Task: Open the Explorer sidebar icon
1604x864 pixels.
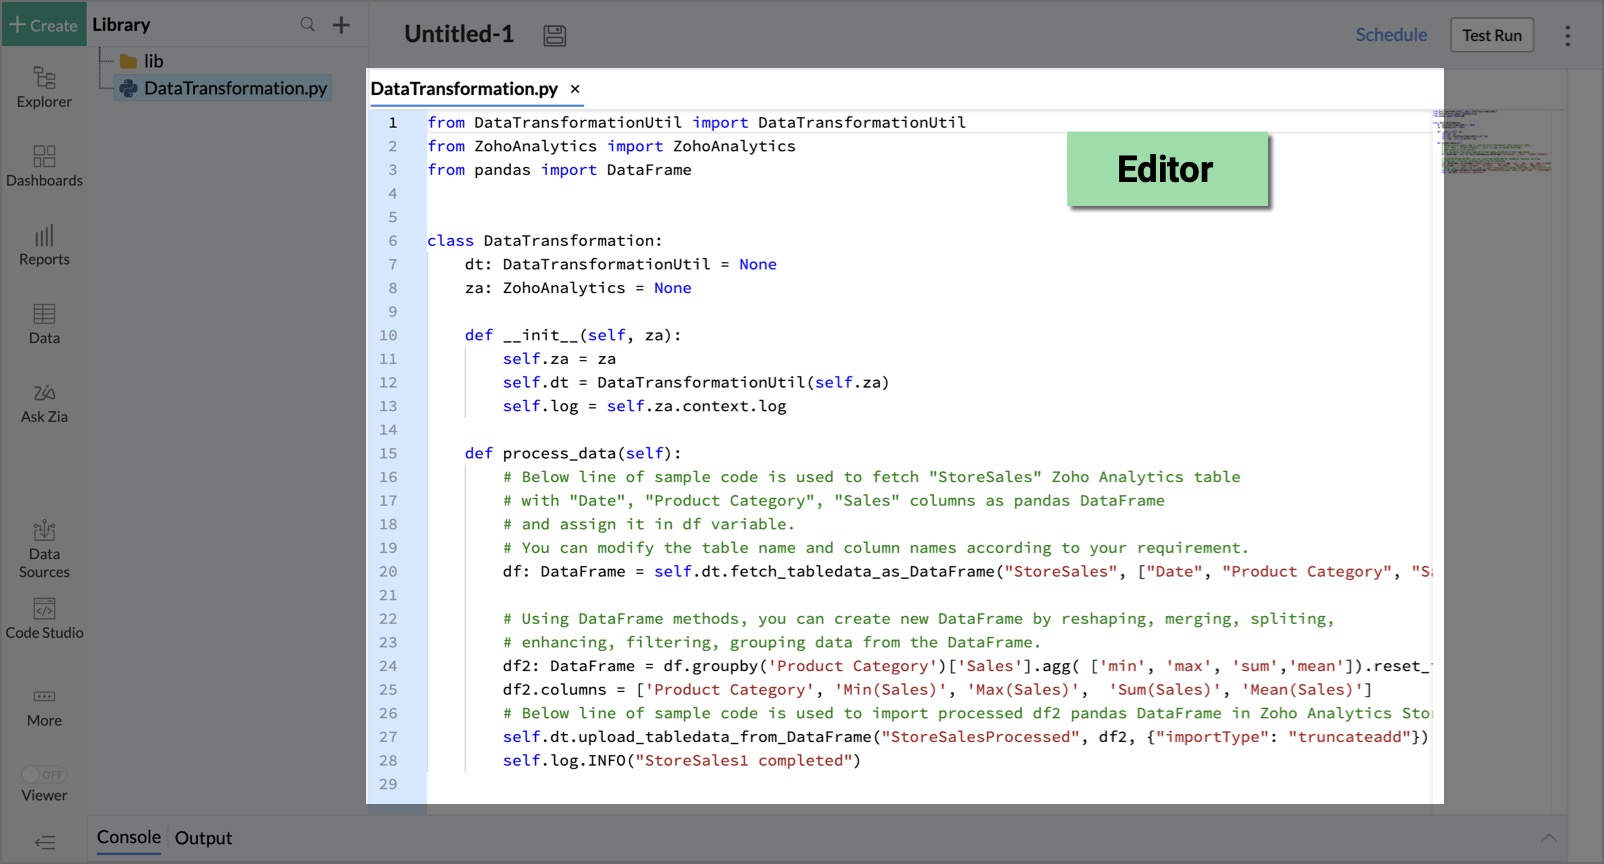Action: 44,86
